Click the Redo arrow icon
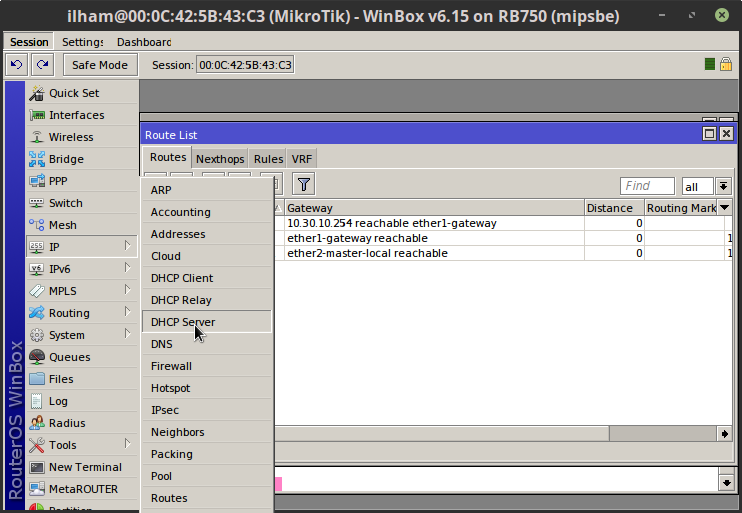Image resolution: width=742 pixels, height=513 pixels. pyautogui.click(x=43, y=64)
